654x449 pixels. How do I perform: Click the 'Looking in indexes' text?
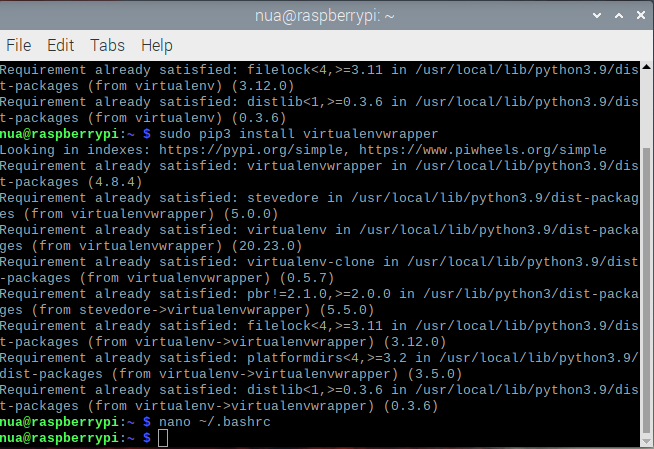tap(68, 150)
